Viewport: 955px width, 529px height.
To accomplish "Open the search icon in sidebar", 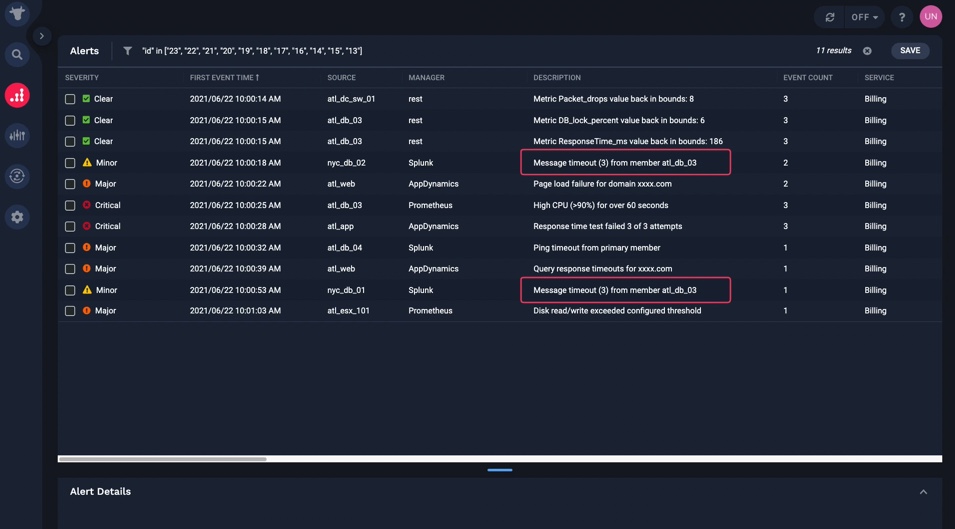I will click(x=17, y=55).
